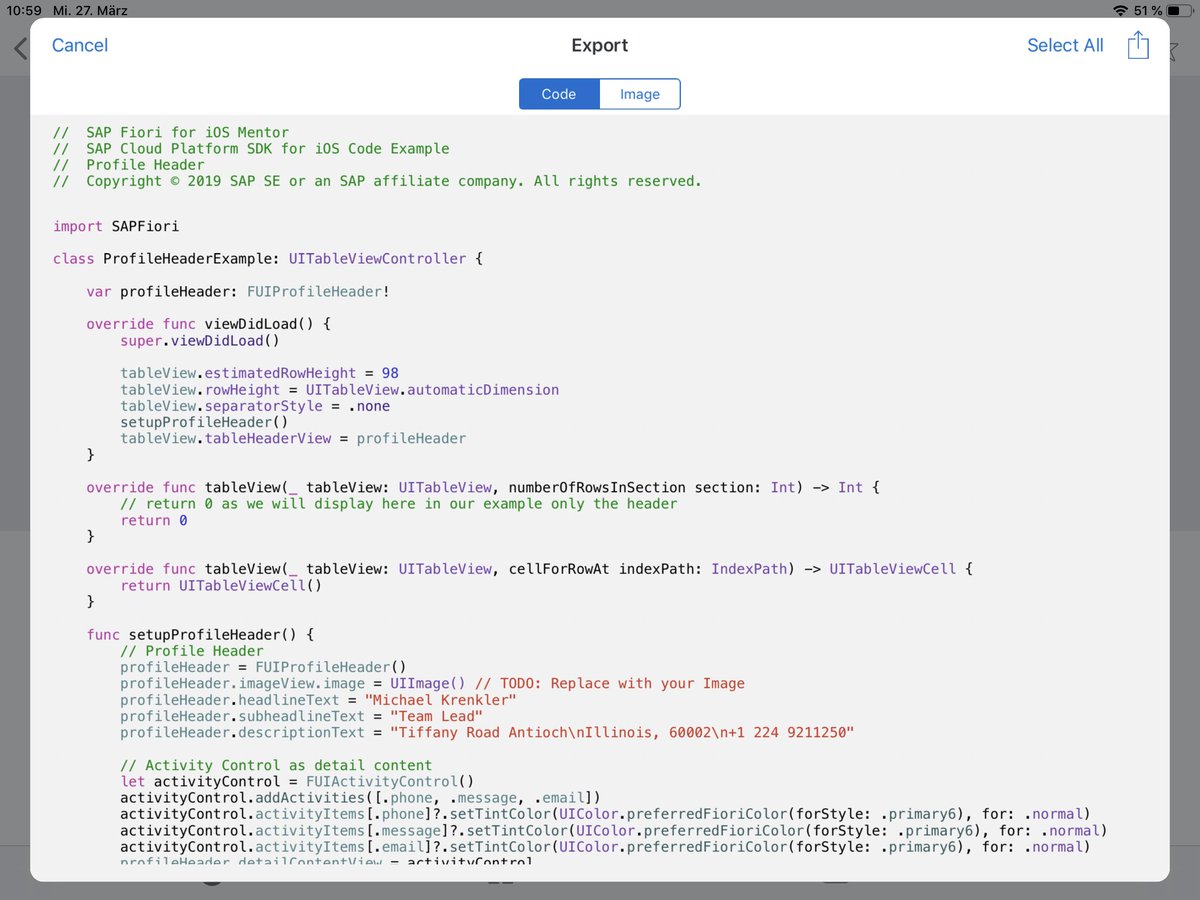Tap the share icon in Export header
The height and width of the screenshot is (900, 1200).
[x=1138, y=45]
